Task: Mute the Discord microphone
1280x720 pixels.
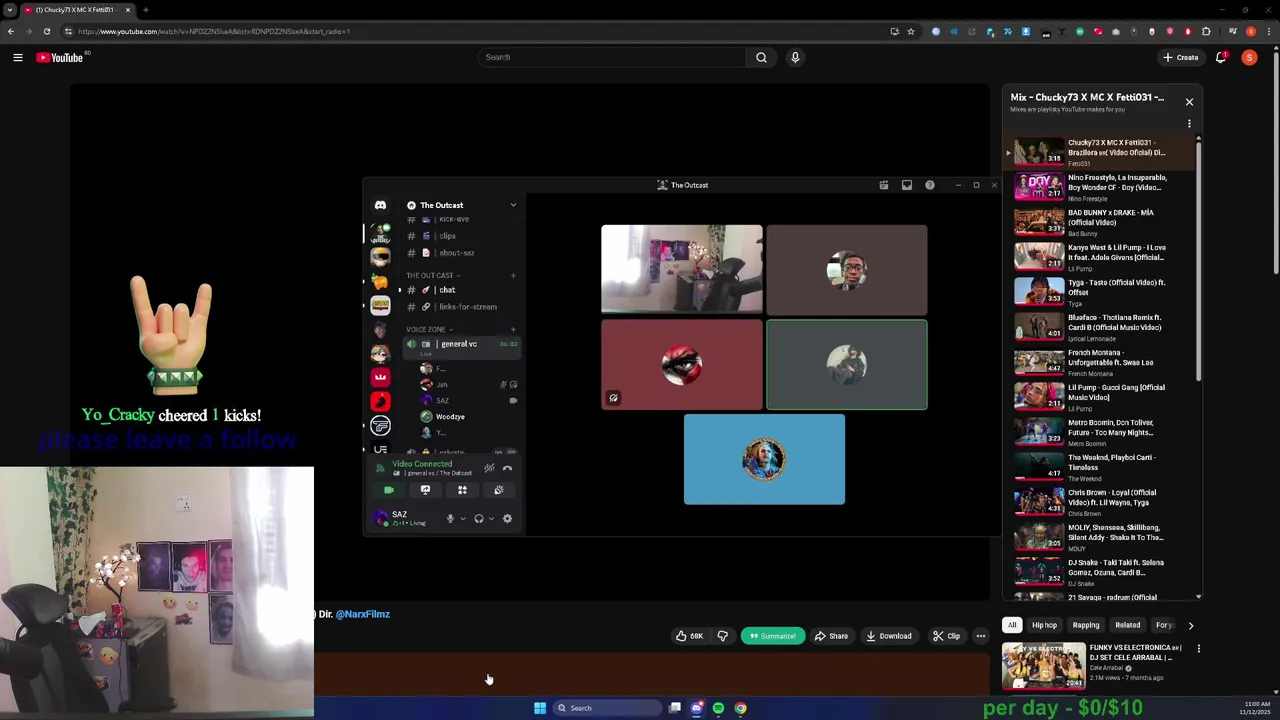Action: [450, 518]
